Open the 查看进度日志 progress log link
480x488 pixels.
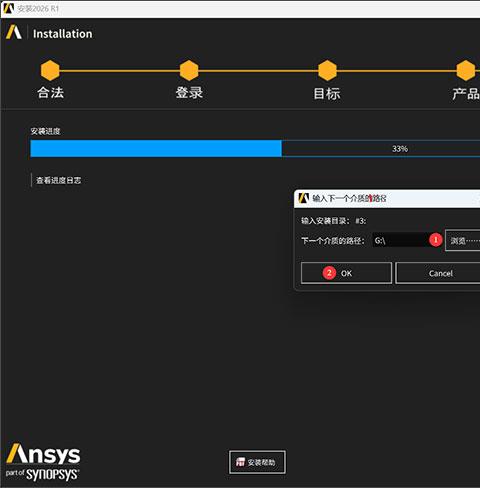[58, 181]
